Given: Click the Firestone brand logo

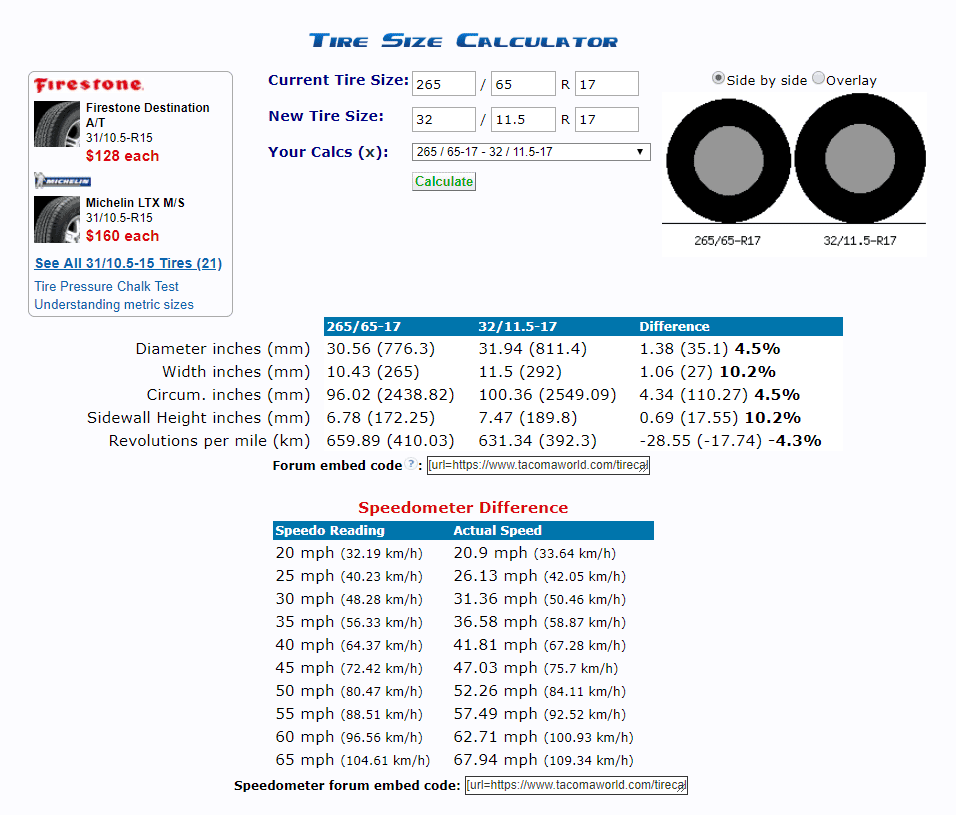Looking at the screenshot, I should coord(88,85).
